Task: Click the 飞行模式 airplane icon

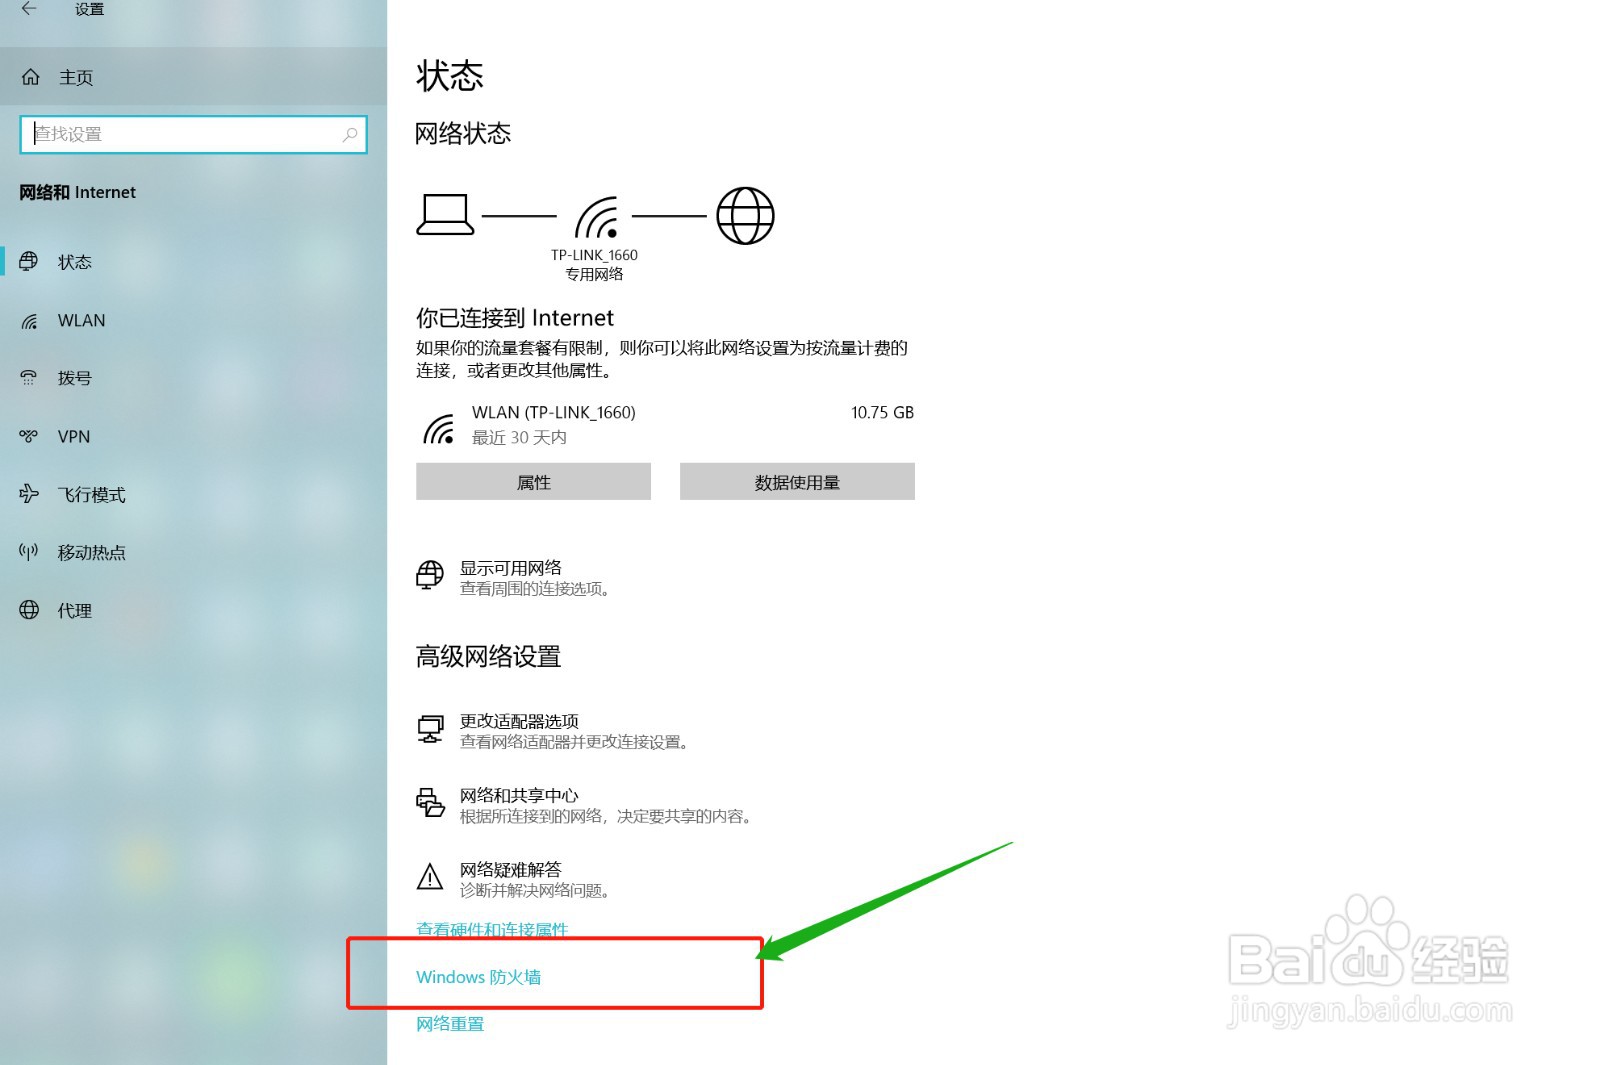Action: coord(28,494)
